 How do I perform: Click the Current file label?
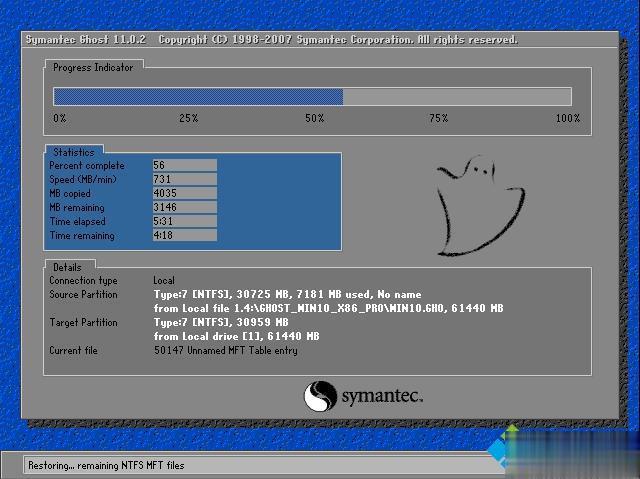pyautogui.click(x=73, y=350)
